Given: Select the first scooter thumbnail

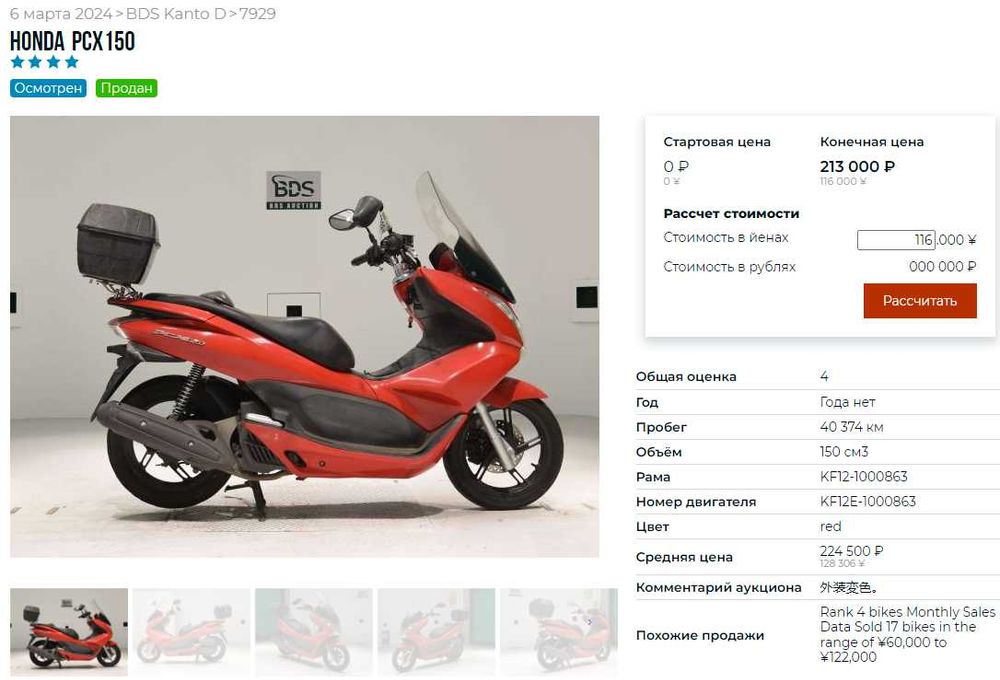Looking at the screenshot, I should pyautogui.click(x=69, y=632).
